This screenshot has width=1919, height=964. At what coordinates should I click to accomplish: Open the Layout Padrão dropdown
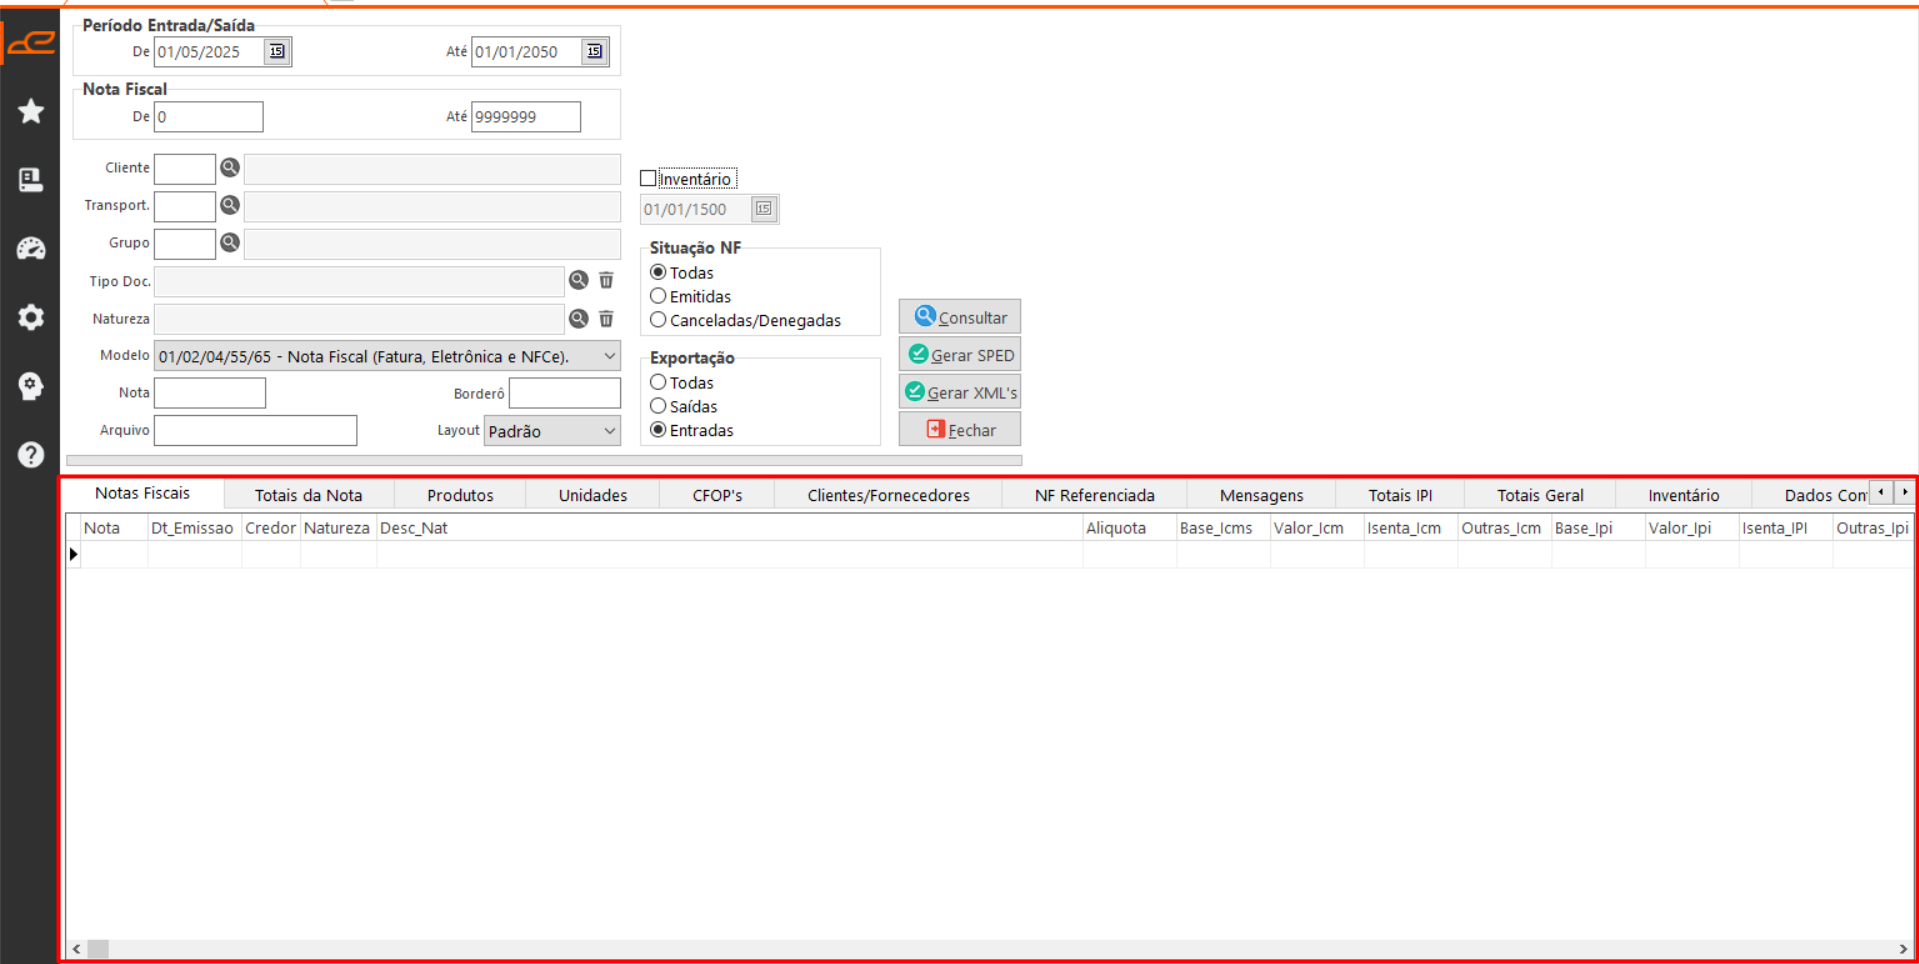pos(609,431)
